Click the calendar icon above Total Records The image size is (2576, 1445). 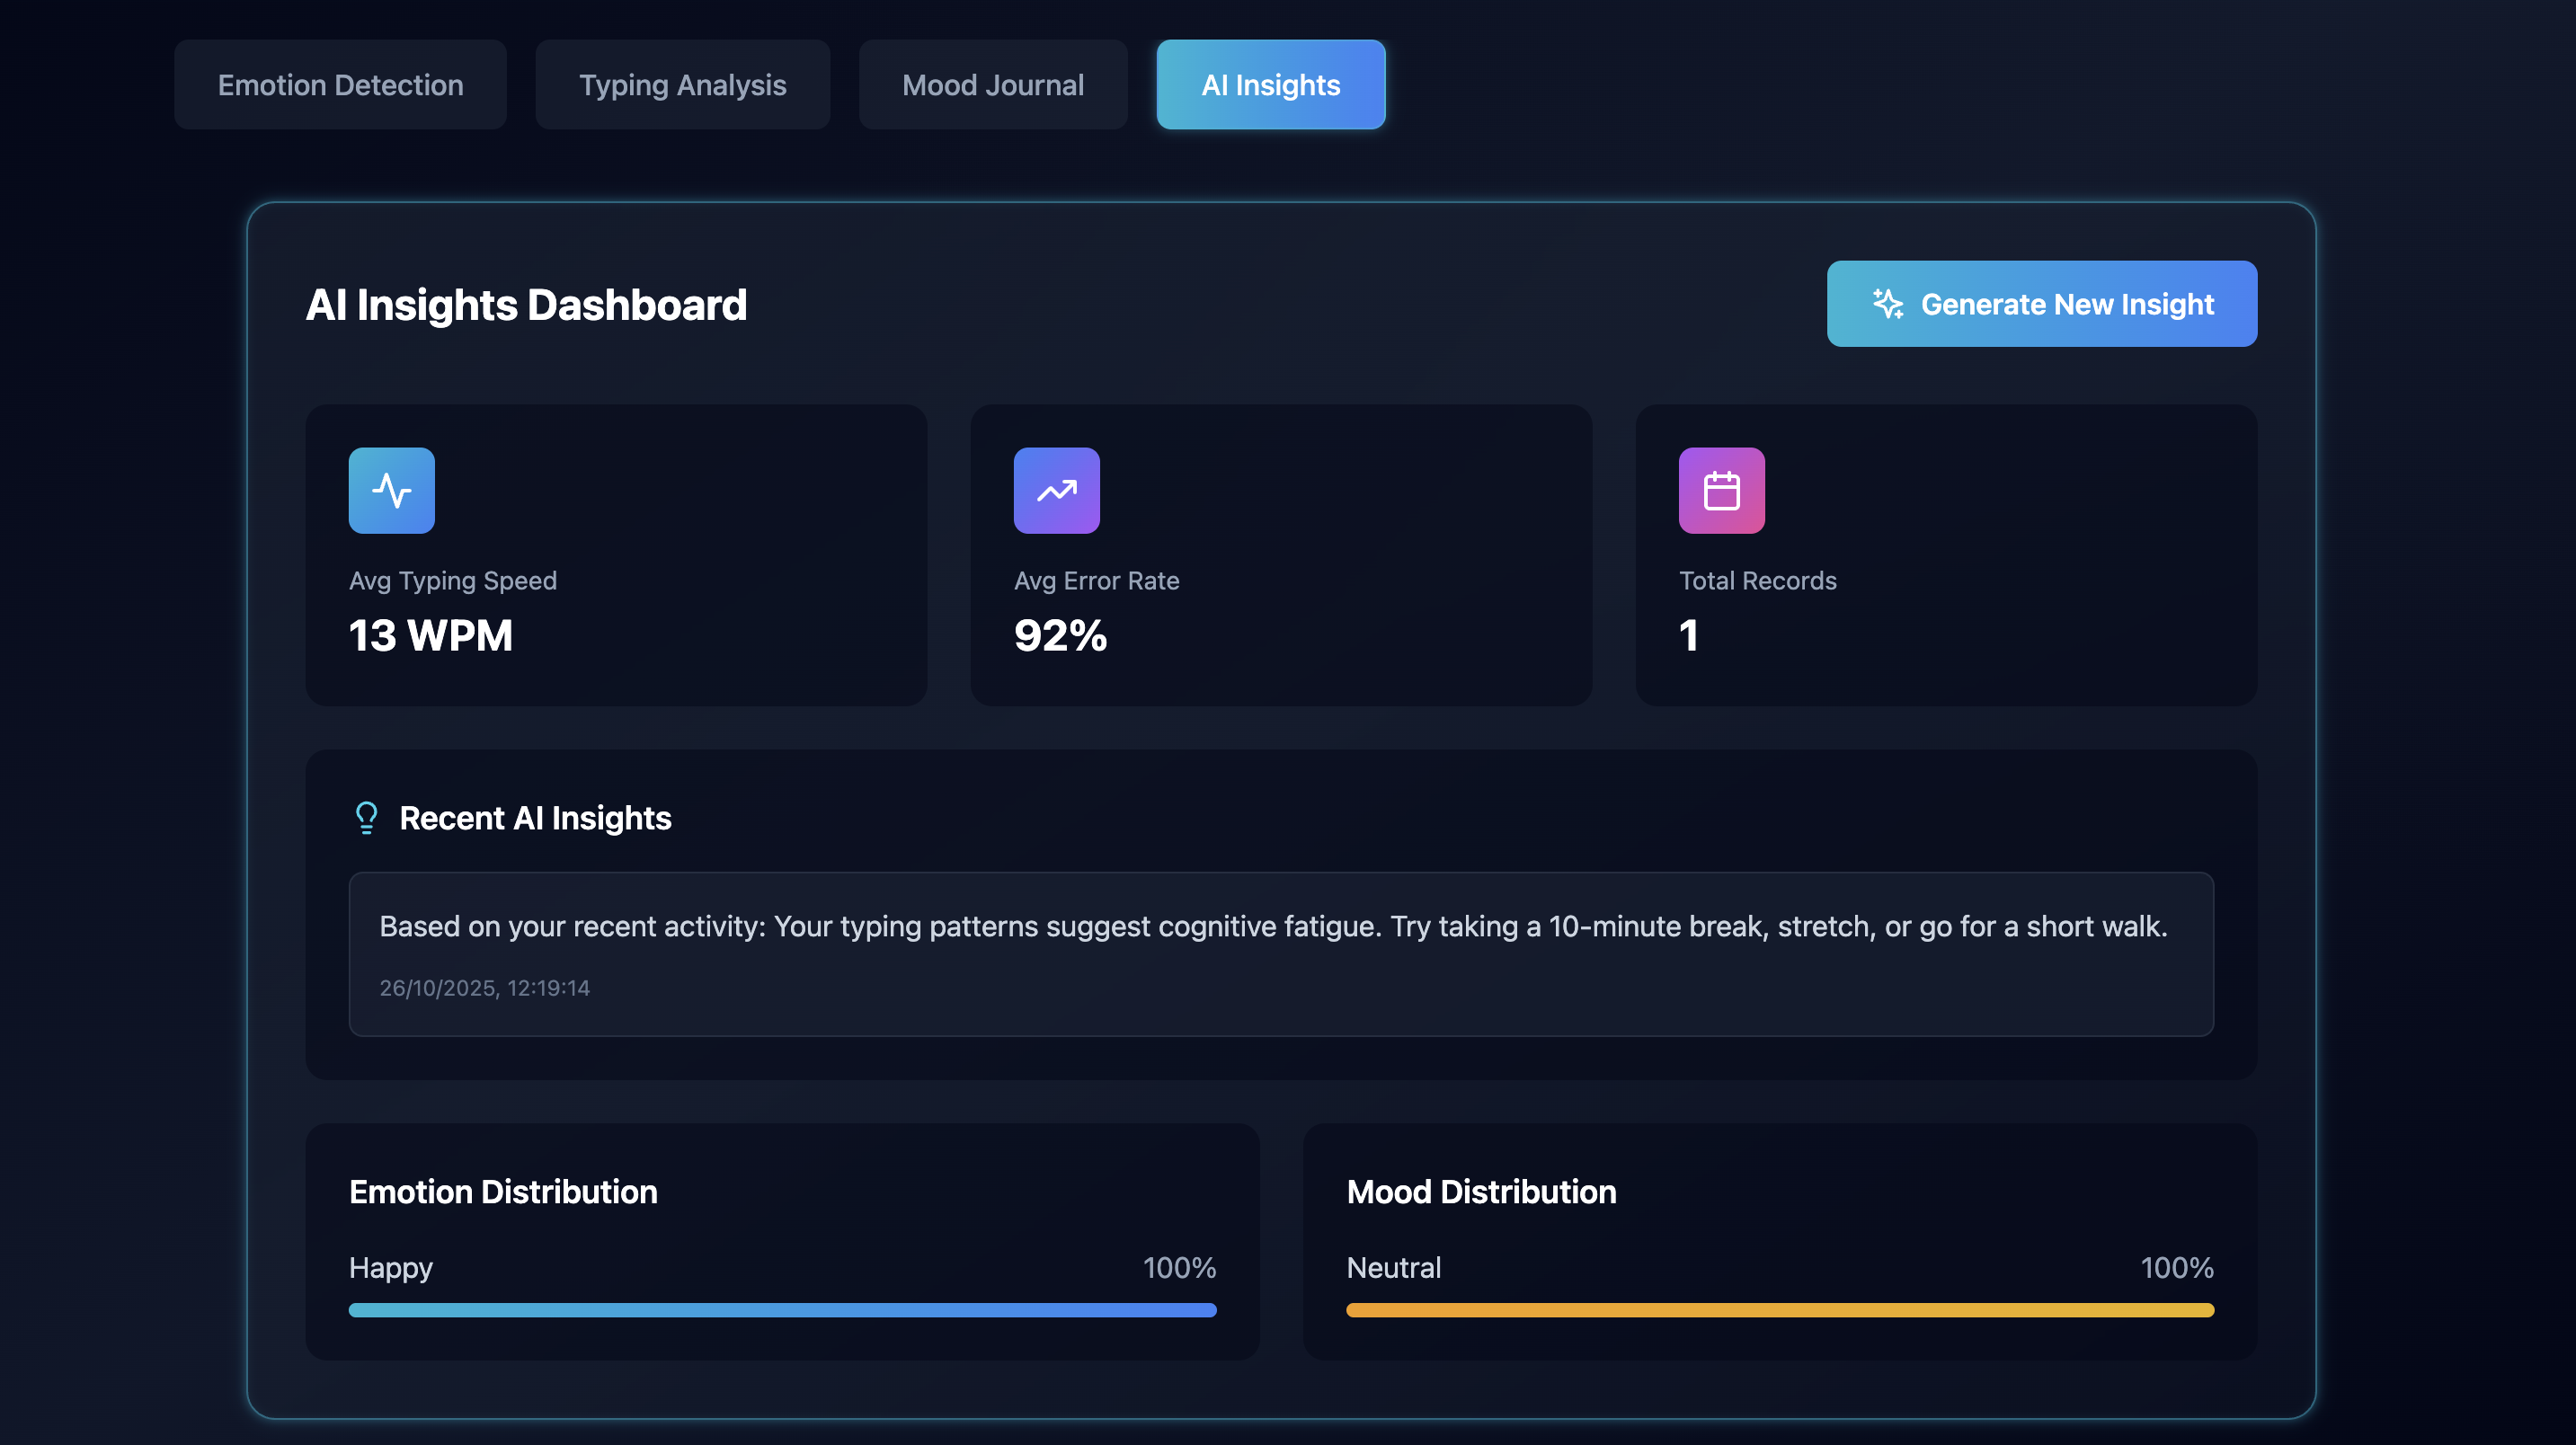[1721, 490]
